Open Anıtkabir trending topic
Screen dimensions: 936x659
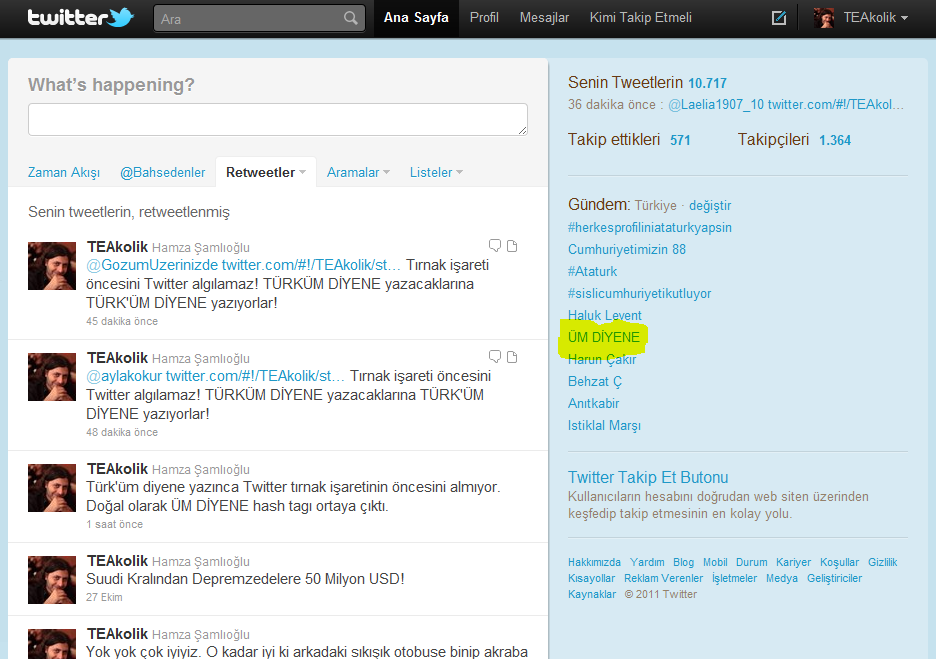pyautogui.click(x=593, y=404)
